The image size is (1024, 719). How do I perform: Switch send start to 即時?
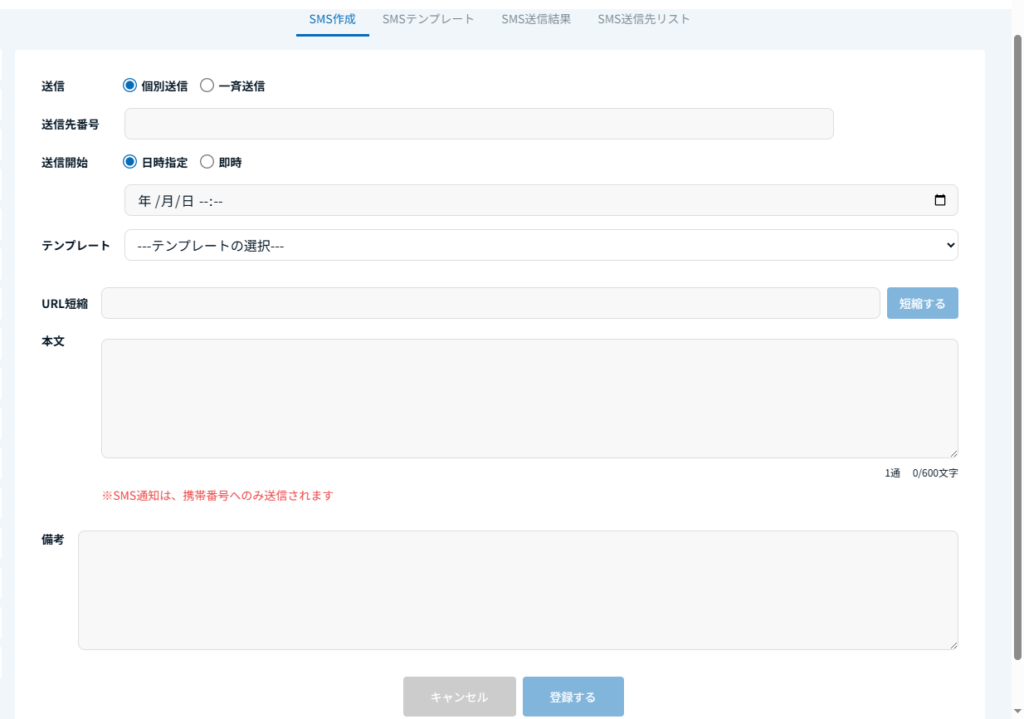(207, 162)
